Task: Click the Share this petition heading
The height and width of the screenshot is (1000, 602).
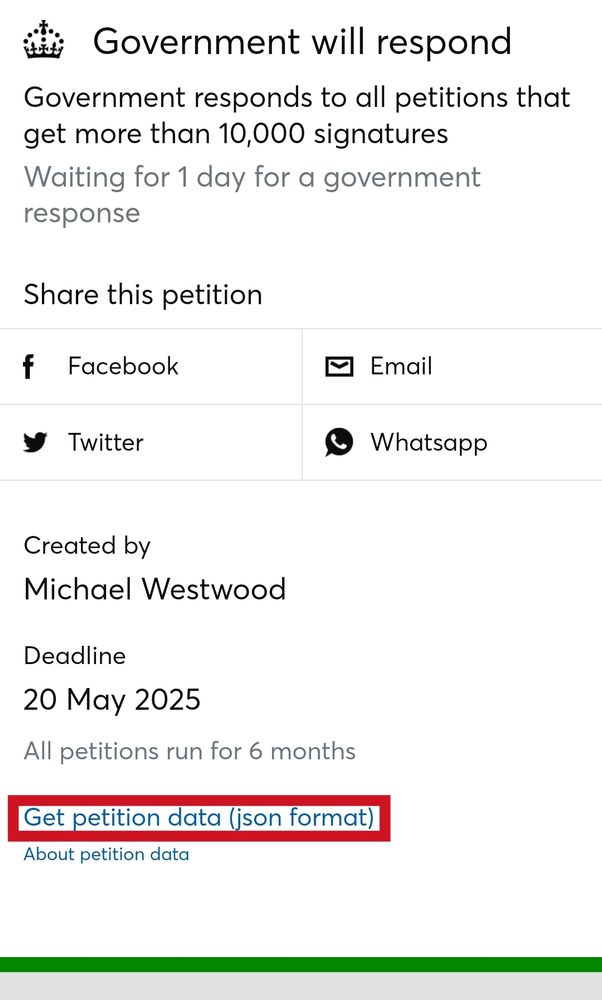Action: [x=143, y=295]
